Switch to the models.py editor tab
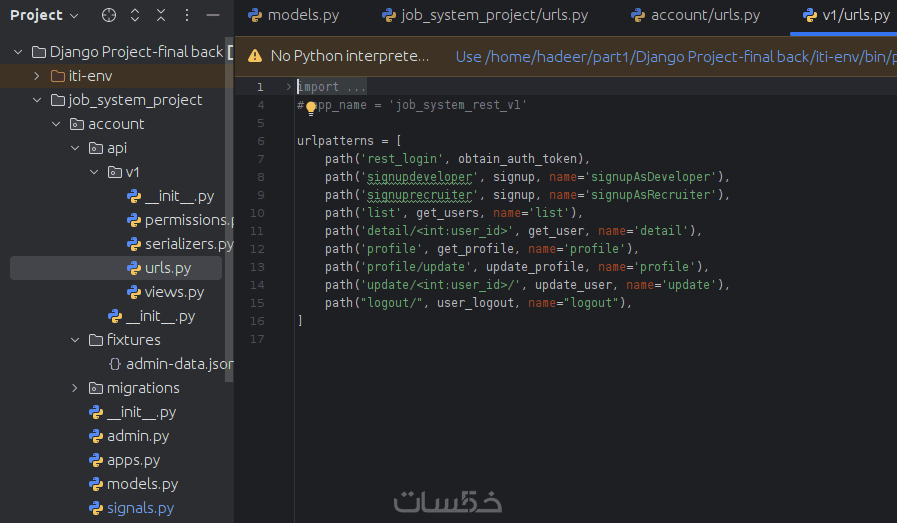 (293, 15)
